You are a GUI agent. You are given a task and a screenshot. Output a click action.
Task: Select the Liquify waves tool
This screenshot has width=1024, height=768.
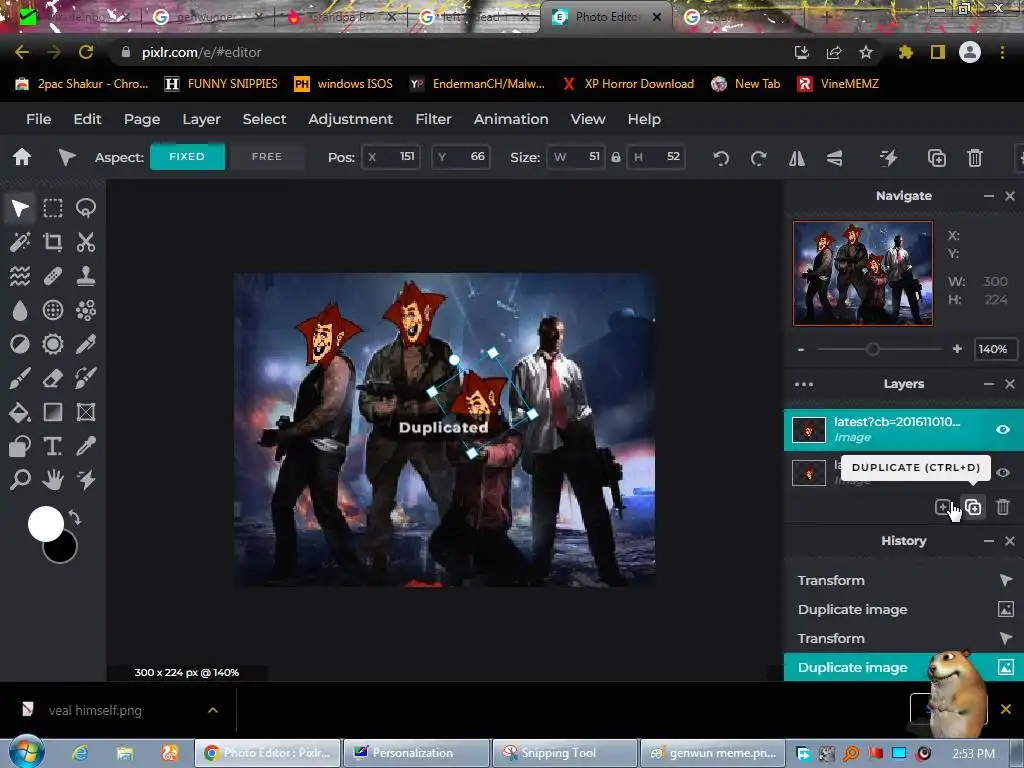coord(20,276)
